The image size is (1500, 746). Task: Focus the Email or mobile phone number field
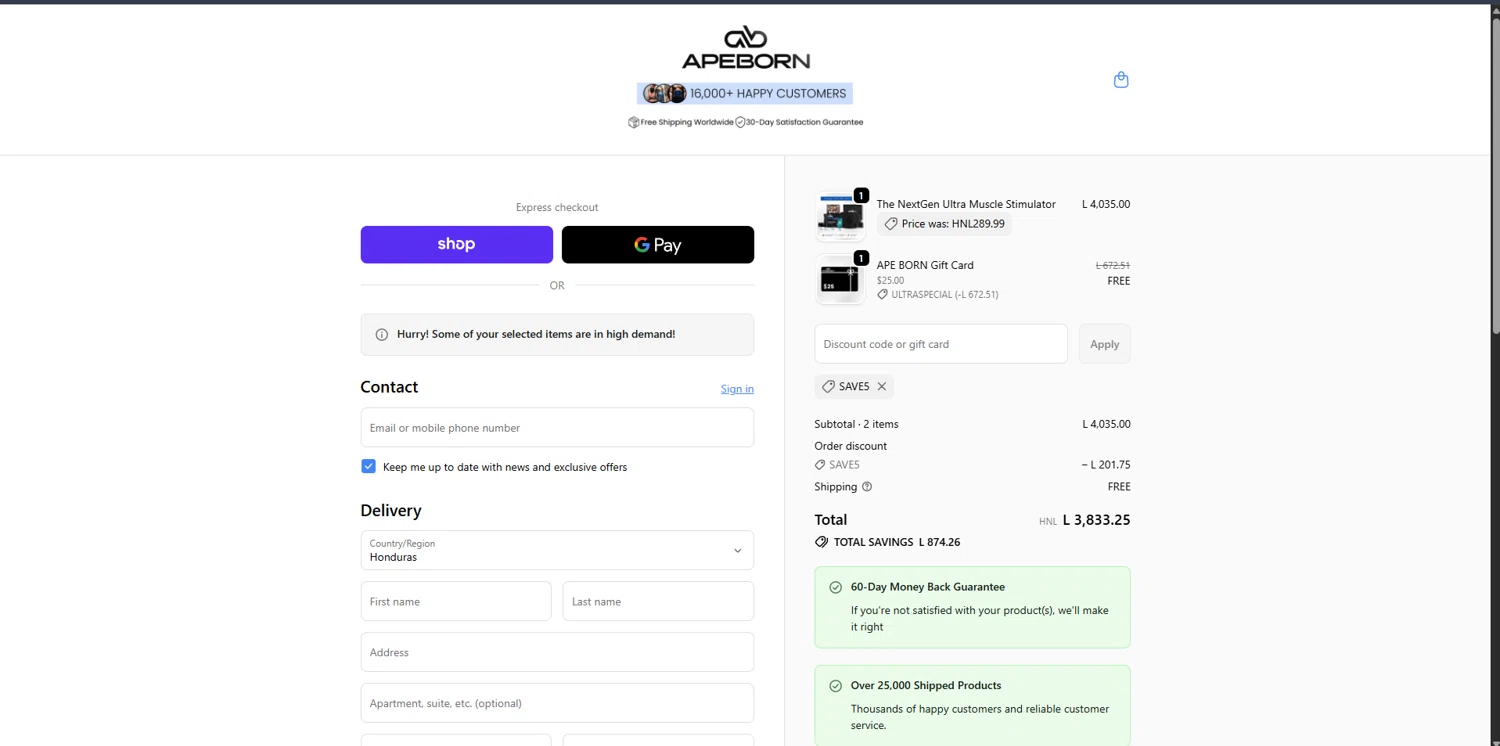click(x=557, y=428)
